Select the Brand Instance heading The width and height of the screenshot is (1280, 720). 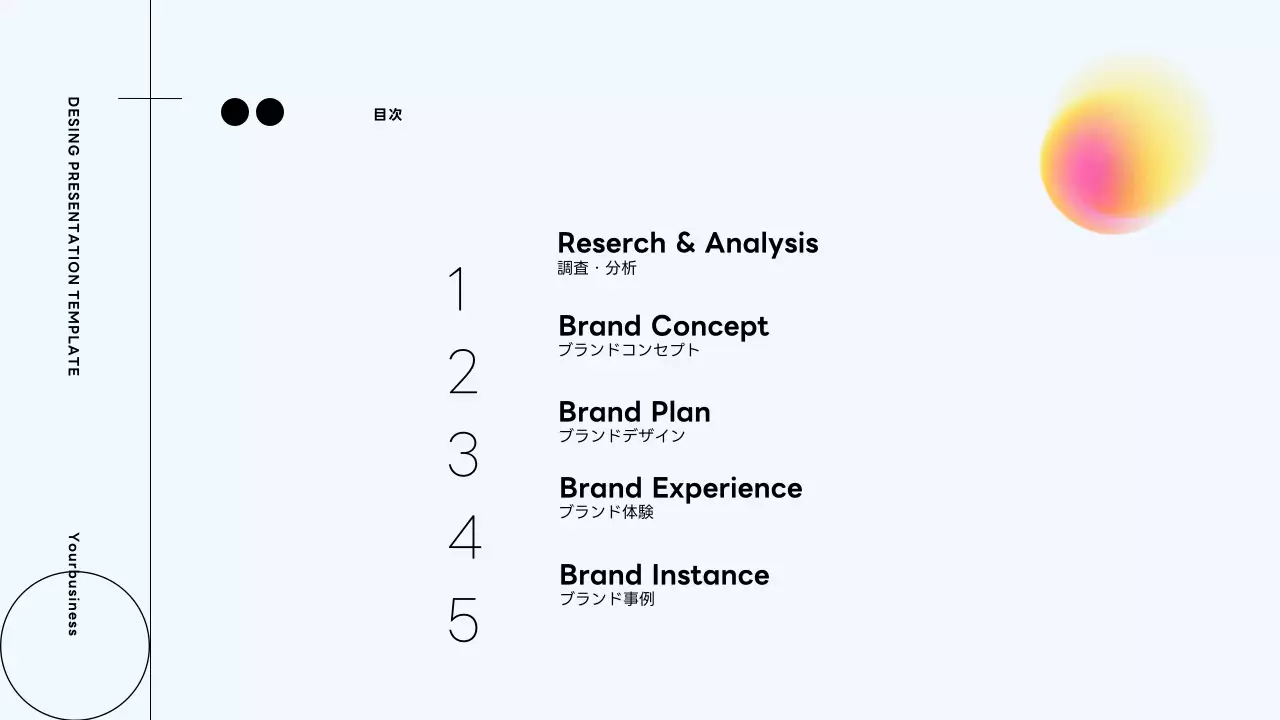point(664,575)
